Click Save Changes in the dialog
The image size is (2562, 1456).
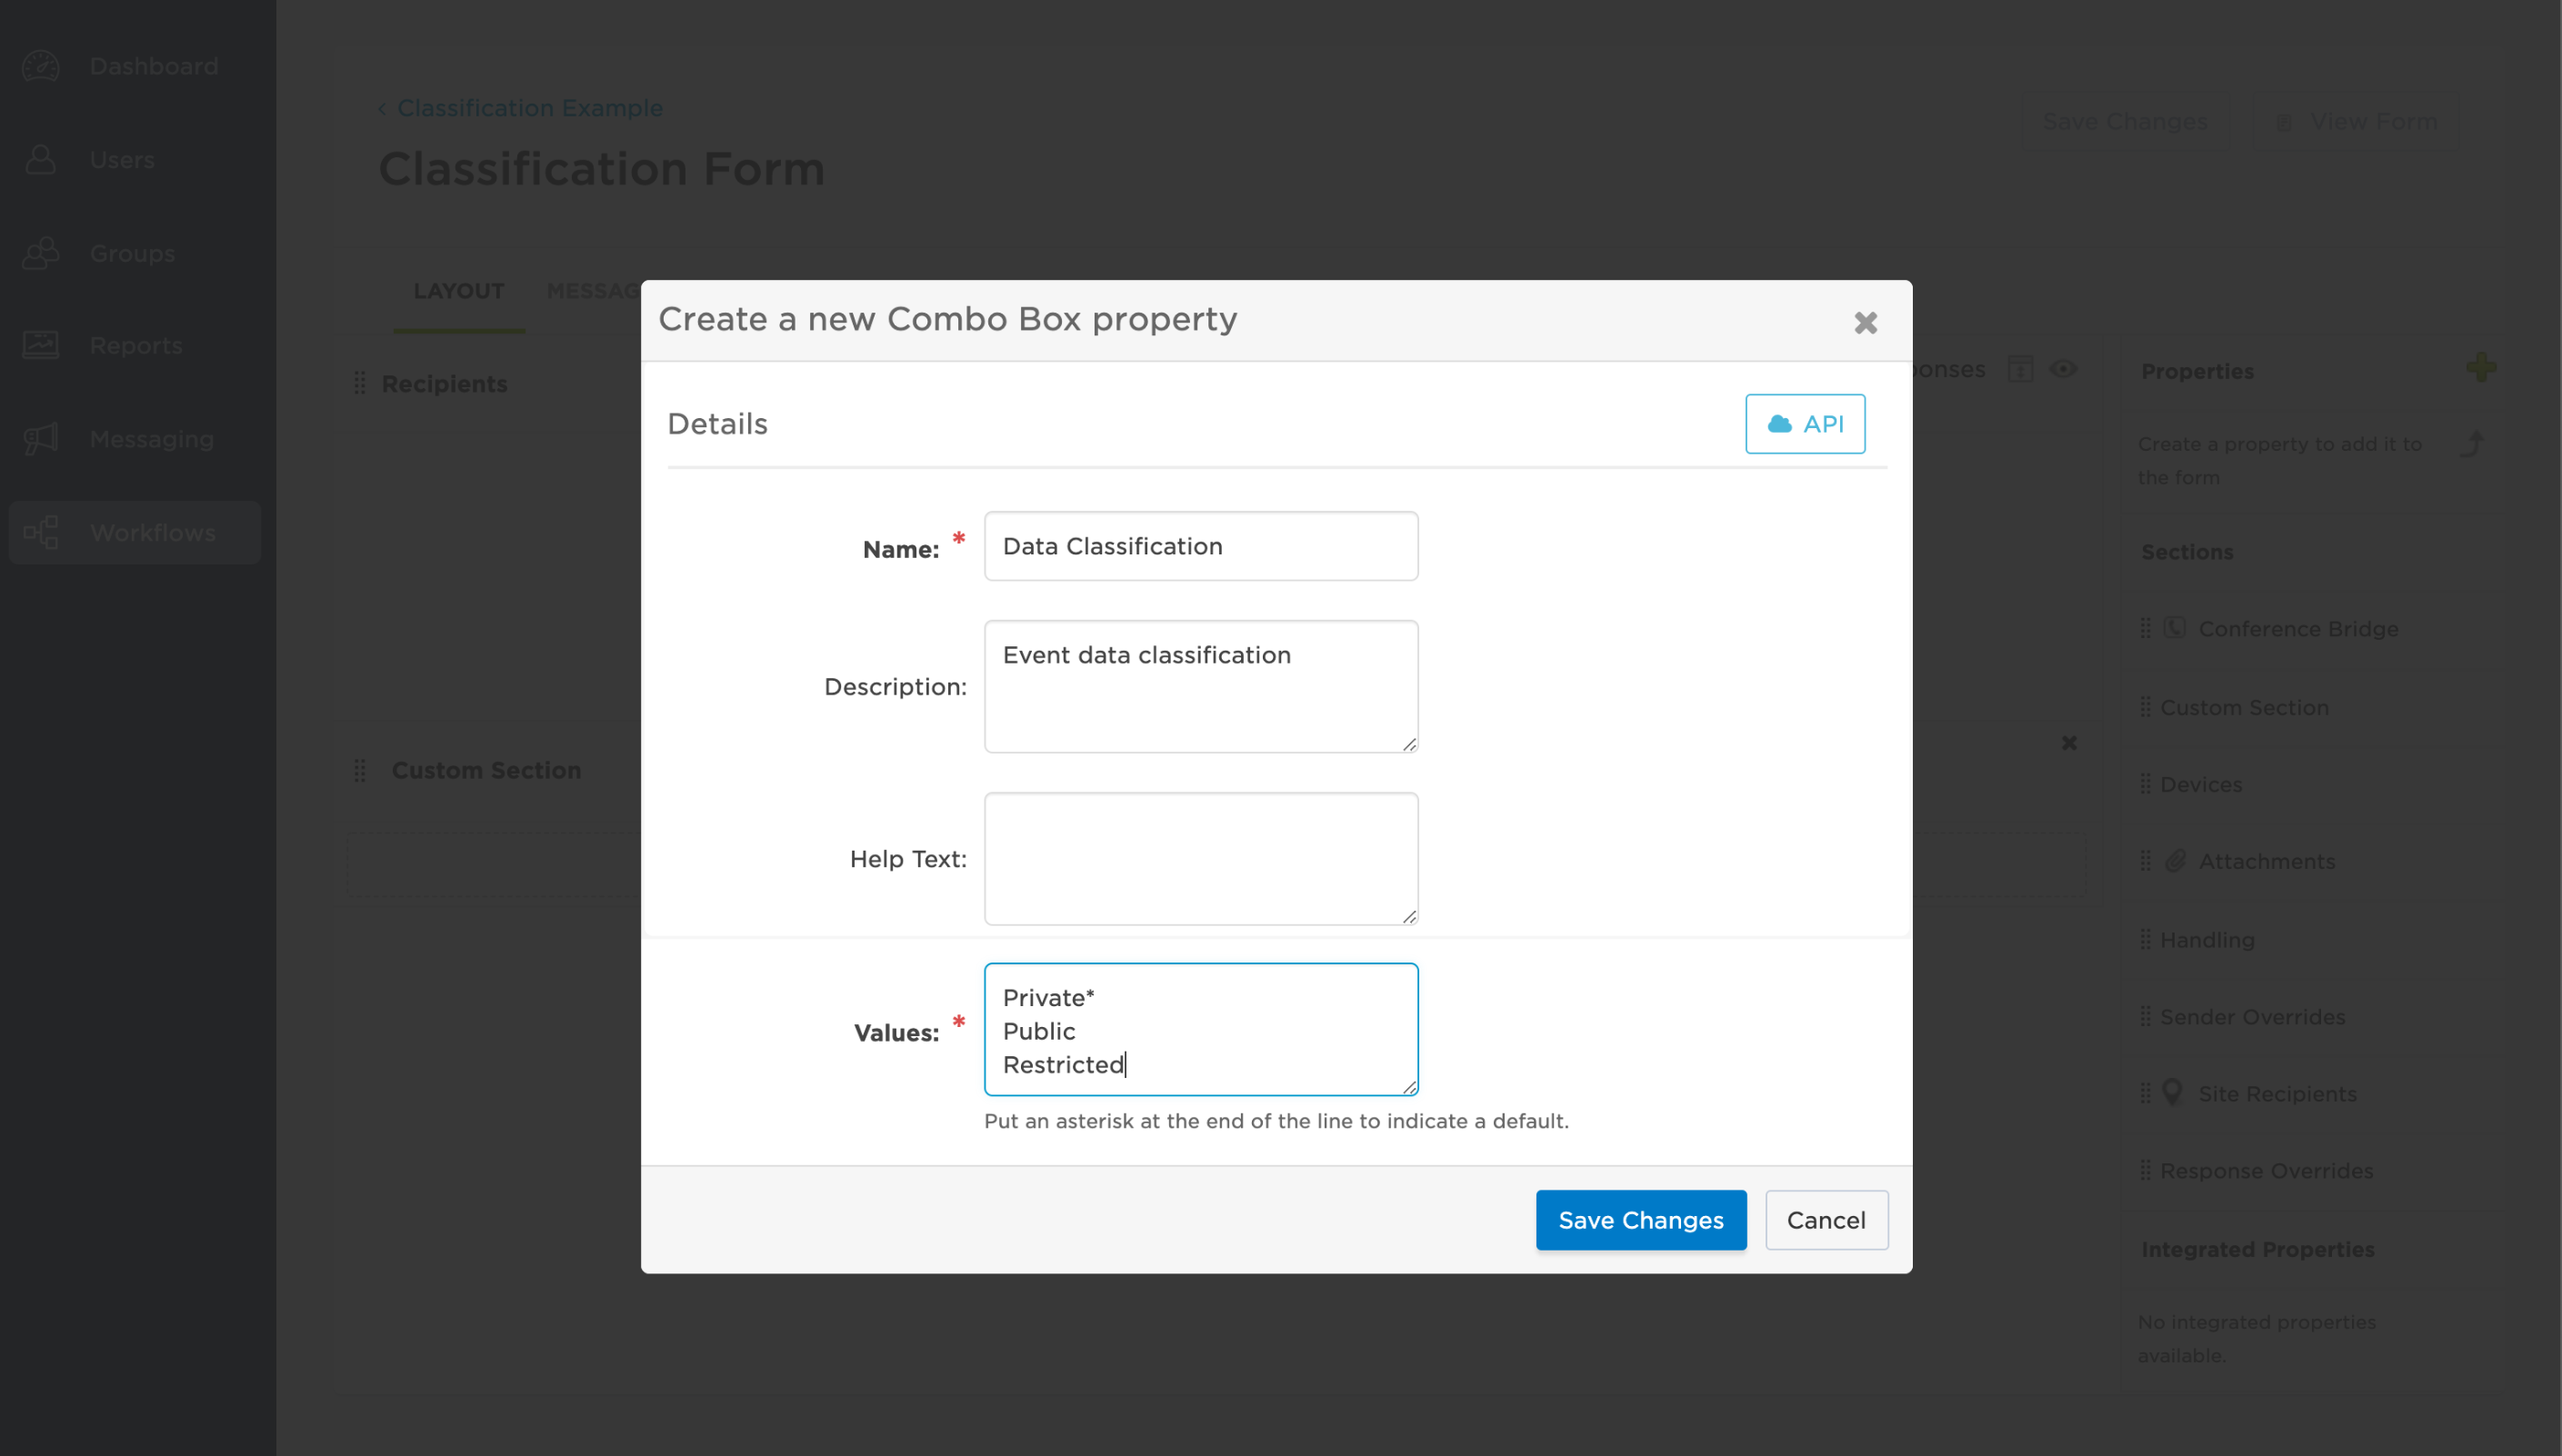coord(1641,1220)
